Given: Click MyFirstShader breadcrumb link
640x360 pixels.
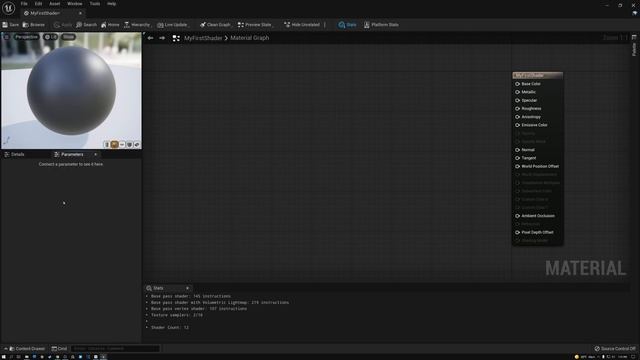Looking at the screenshot, I should click(203, 38).
